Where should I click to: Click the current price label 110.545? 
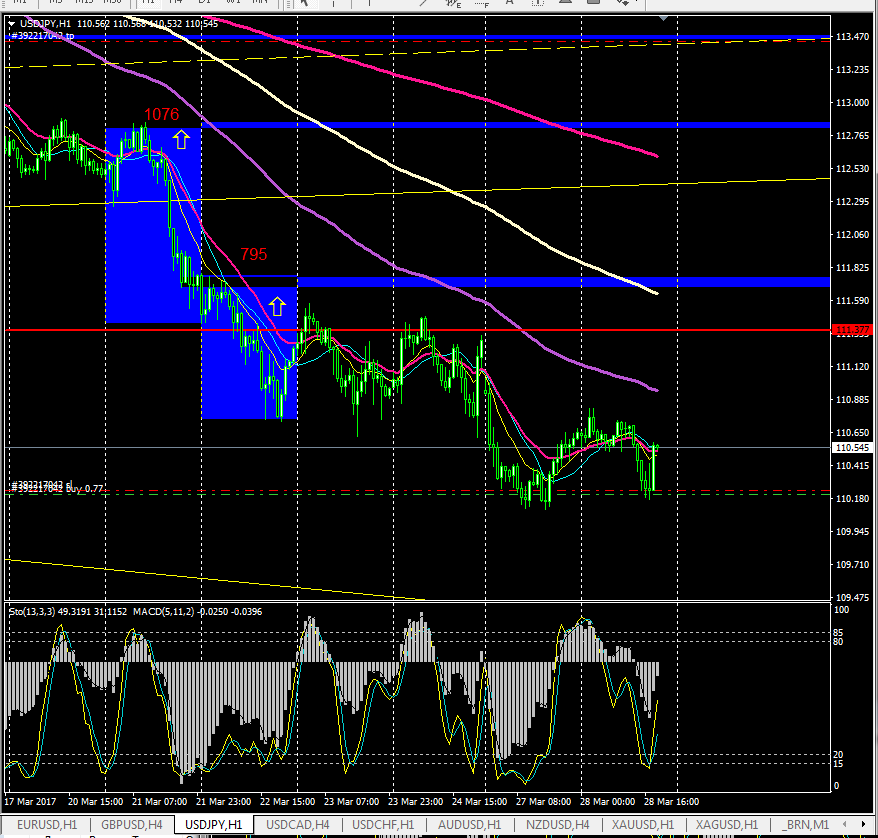coord(852,447)
